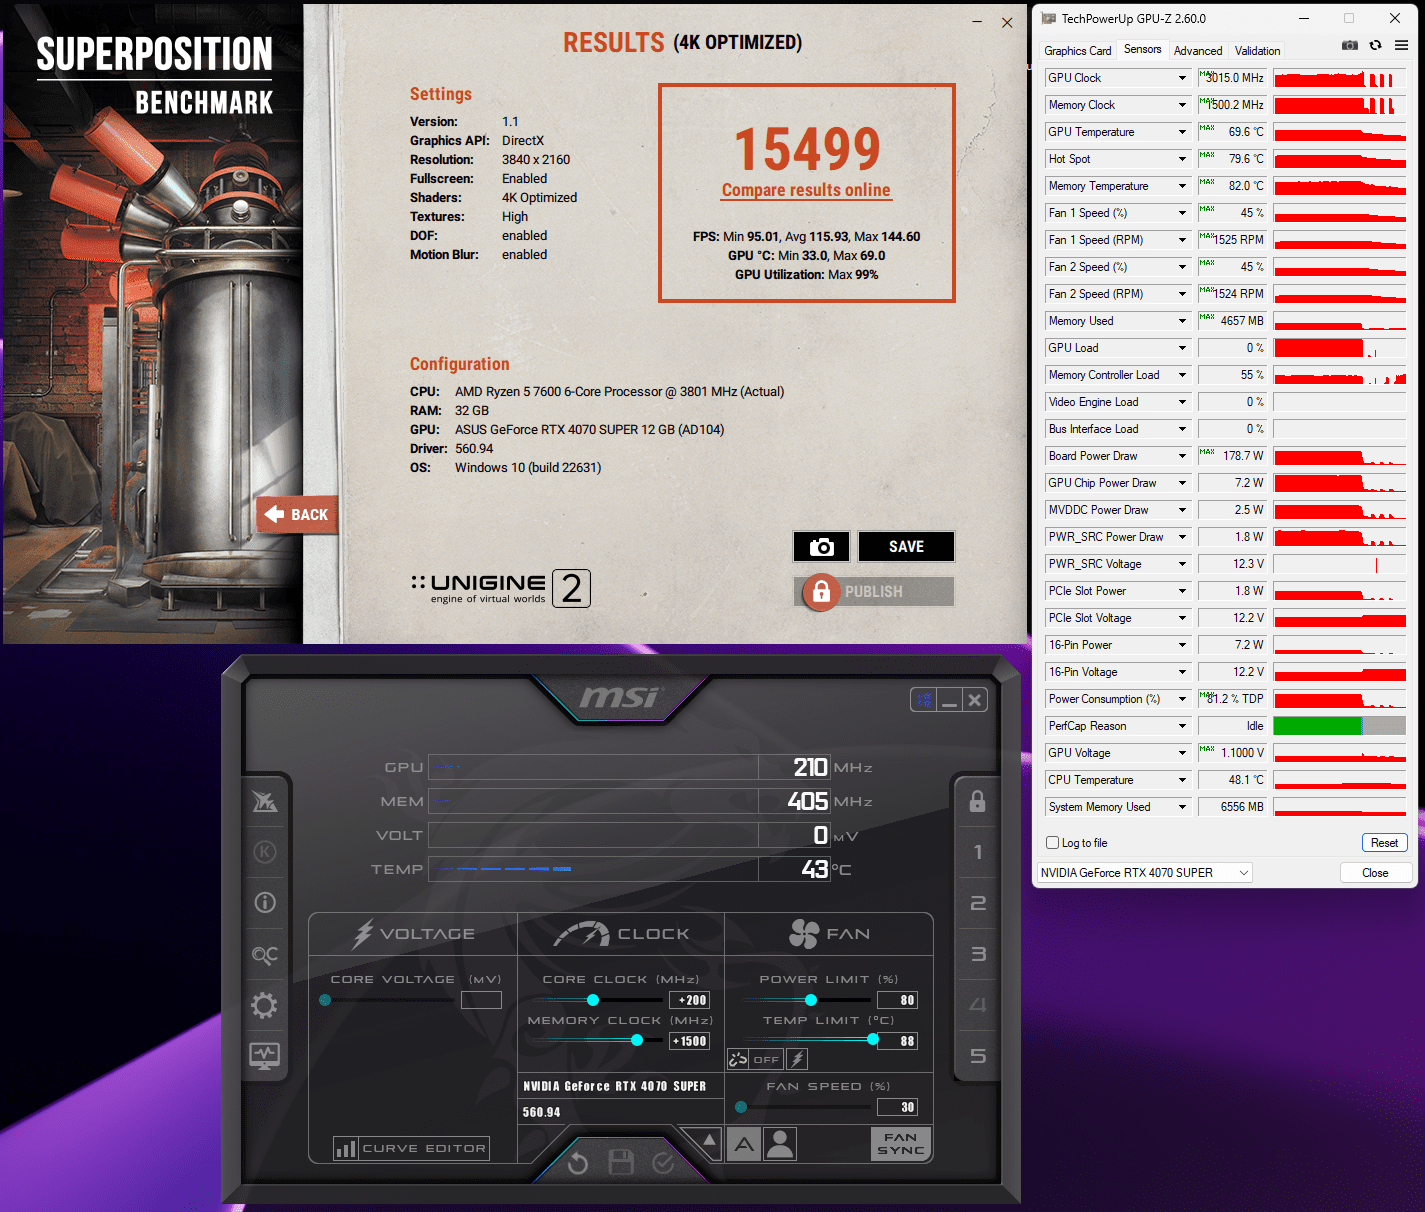
Task: Click the Superposition camera screenshot button
Action: 822,547
